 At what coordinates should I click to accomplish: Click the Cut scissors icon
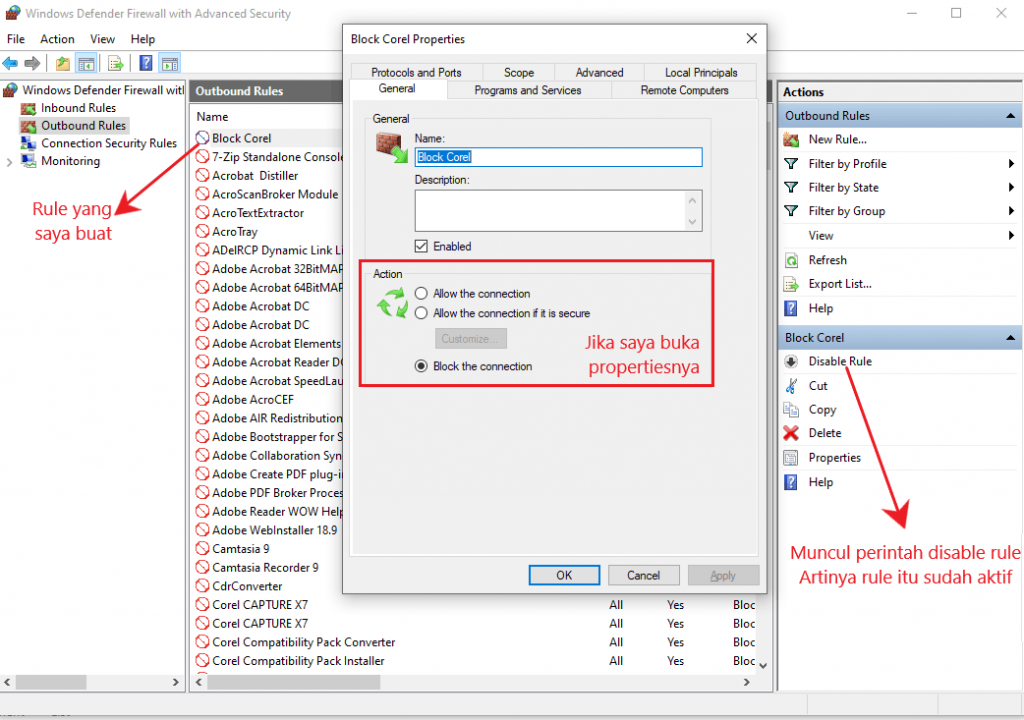[791, 385]
